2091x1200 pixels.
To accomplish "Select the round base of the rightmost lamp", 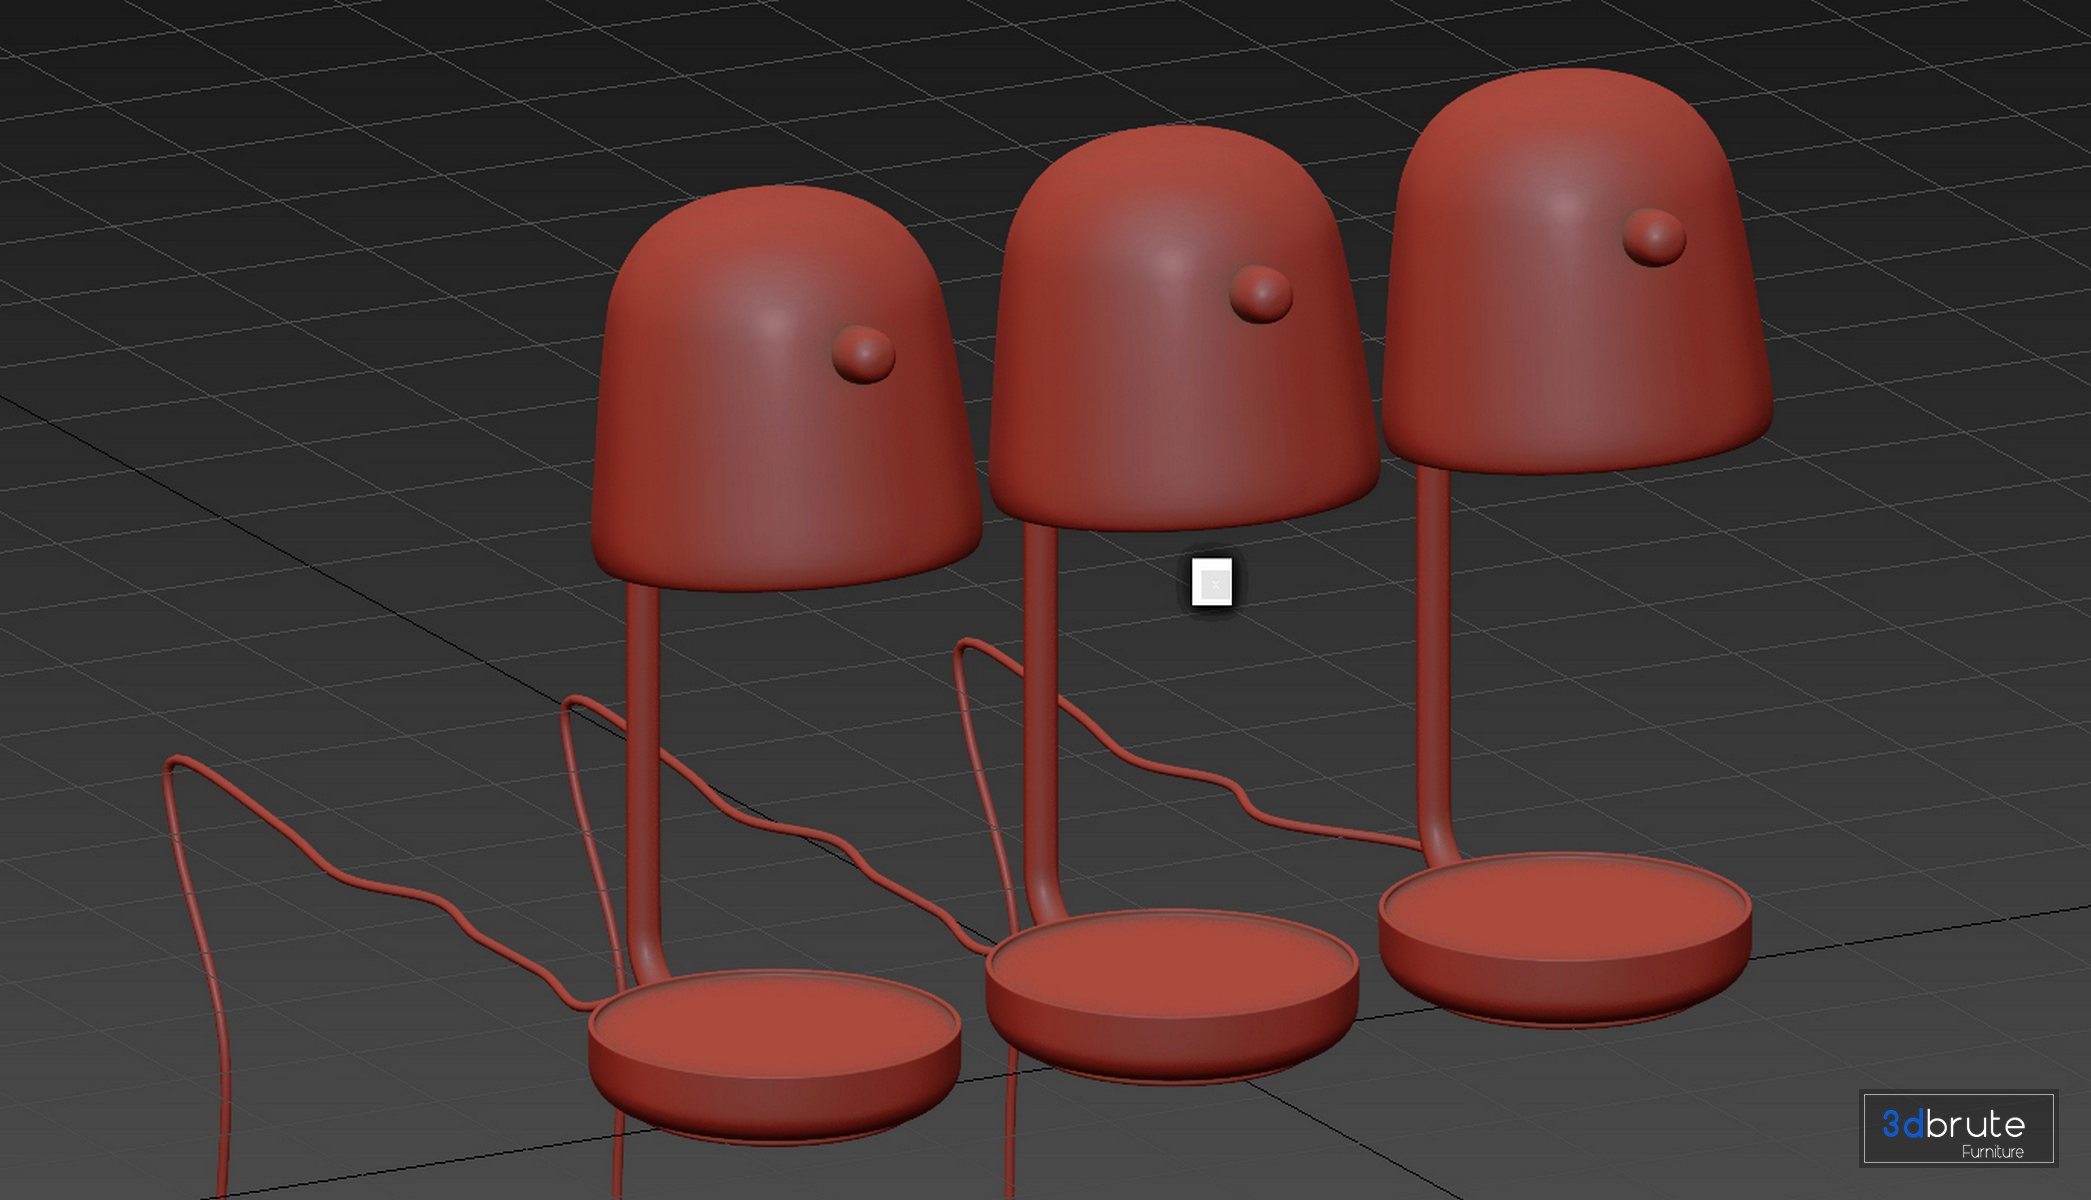I will pyautogui.click(x=1565, y=938).
